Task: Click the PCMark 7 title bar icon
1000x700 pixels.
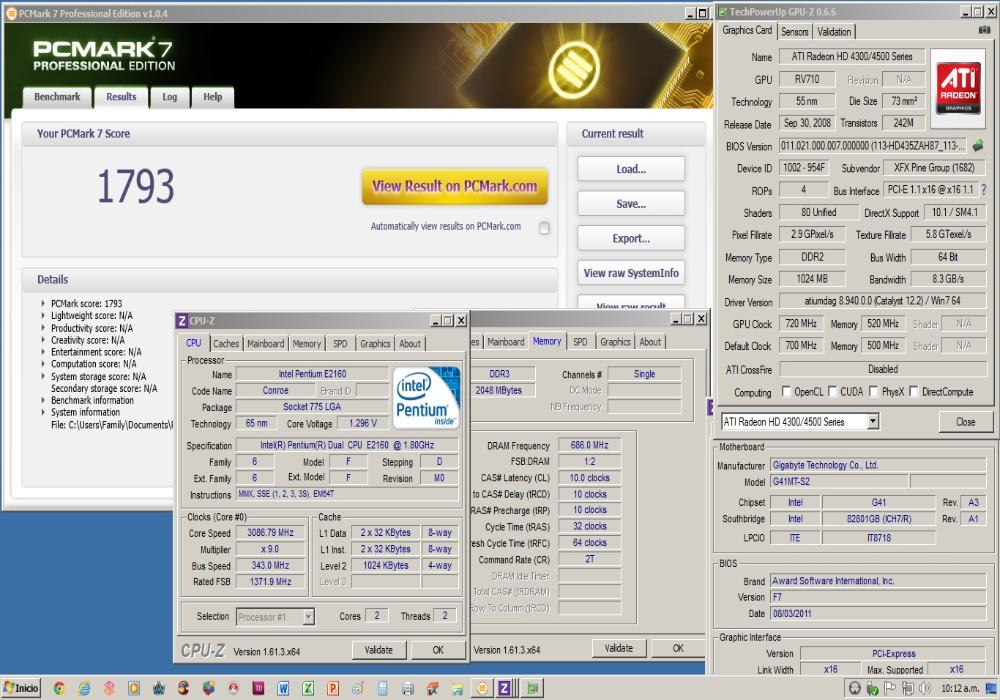Action: tap(11, 13)
